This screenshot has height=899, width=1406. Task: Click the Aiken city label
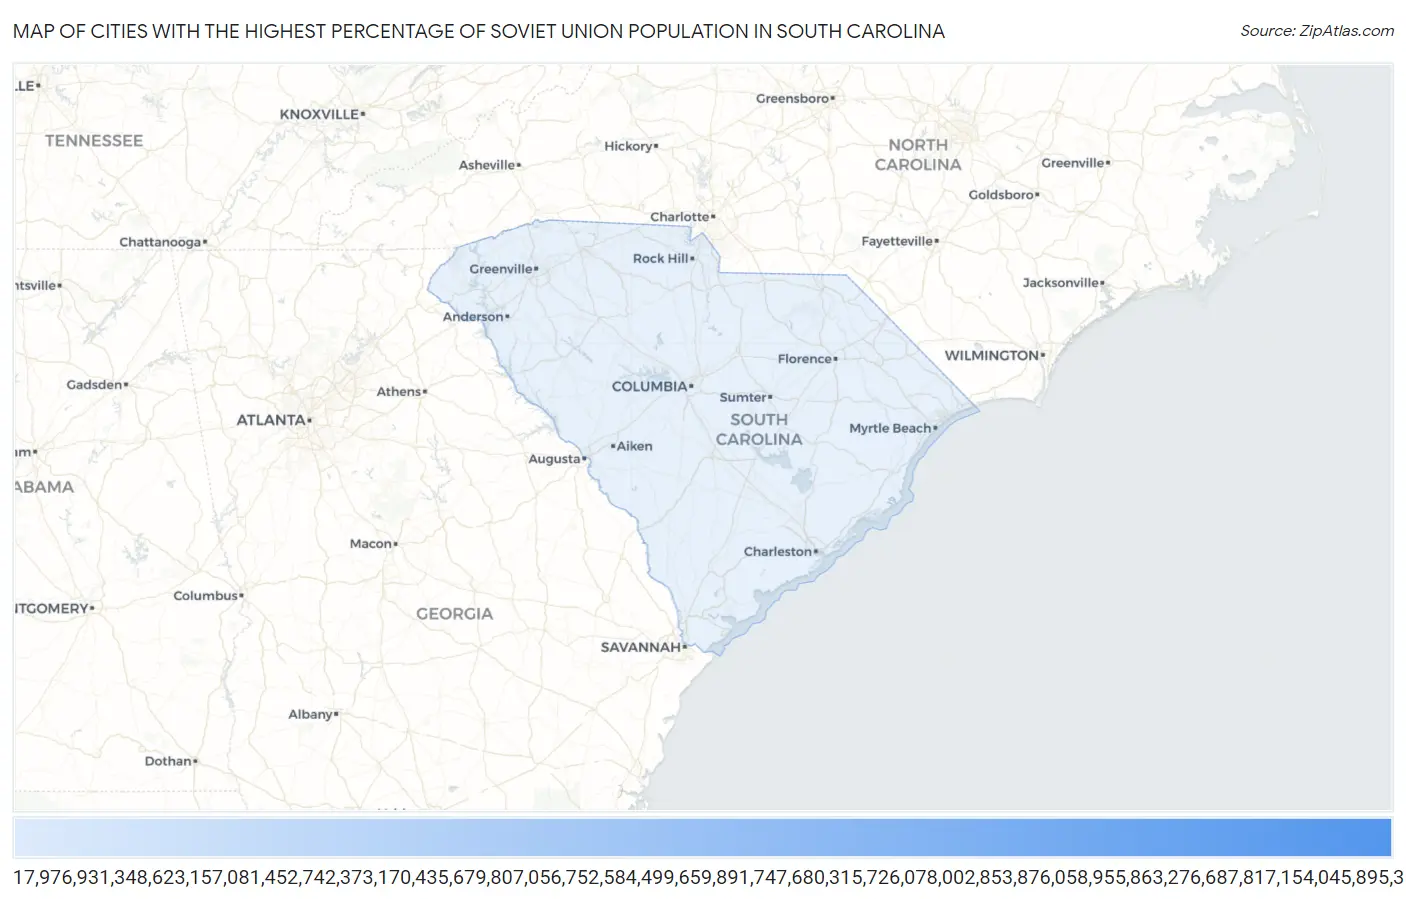(x=635, y=446)
